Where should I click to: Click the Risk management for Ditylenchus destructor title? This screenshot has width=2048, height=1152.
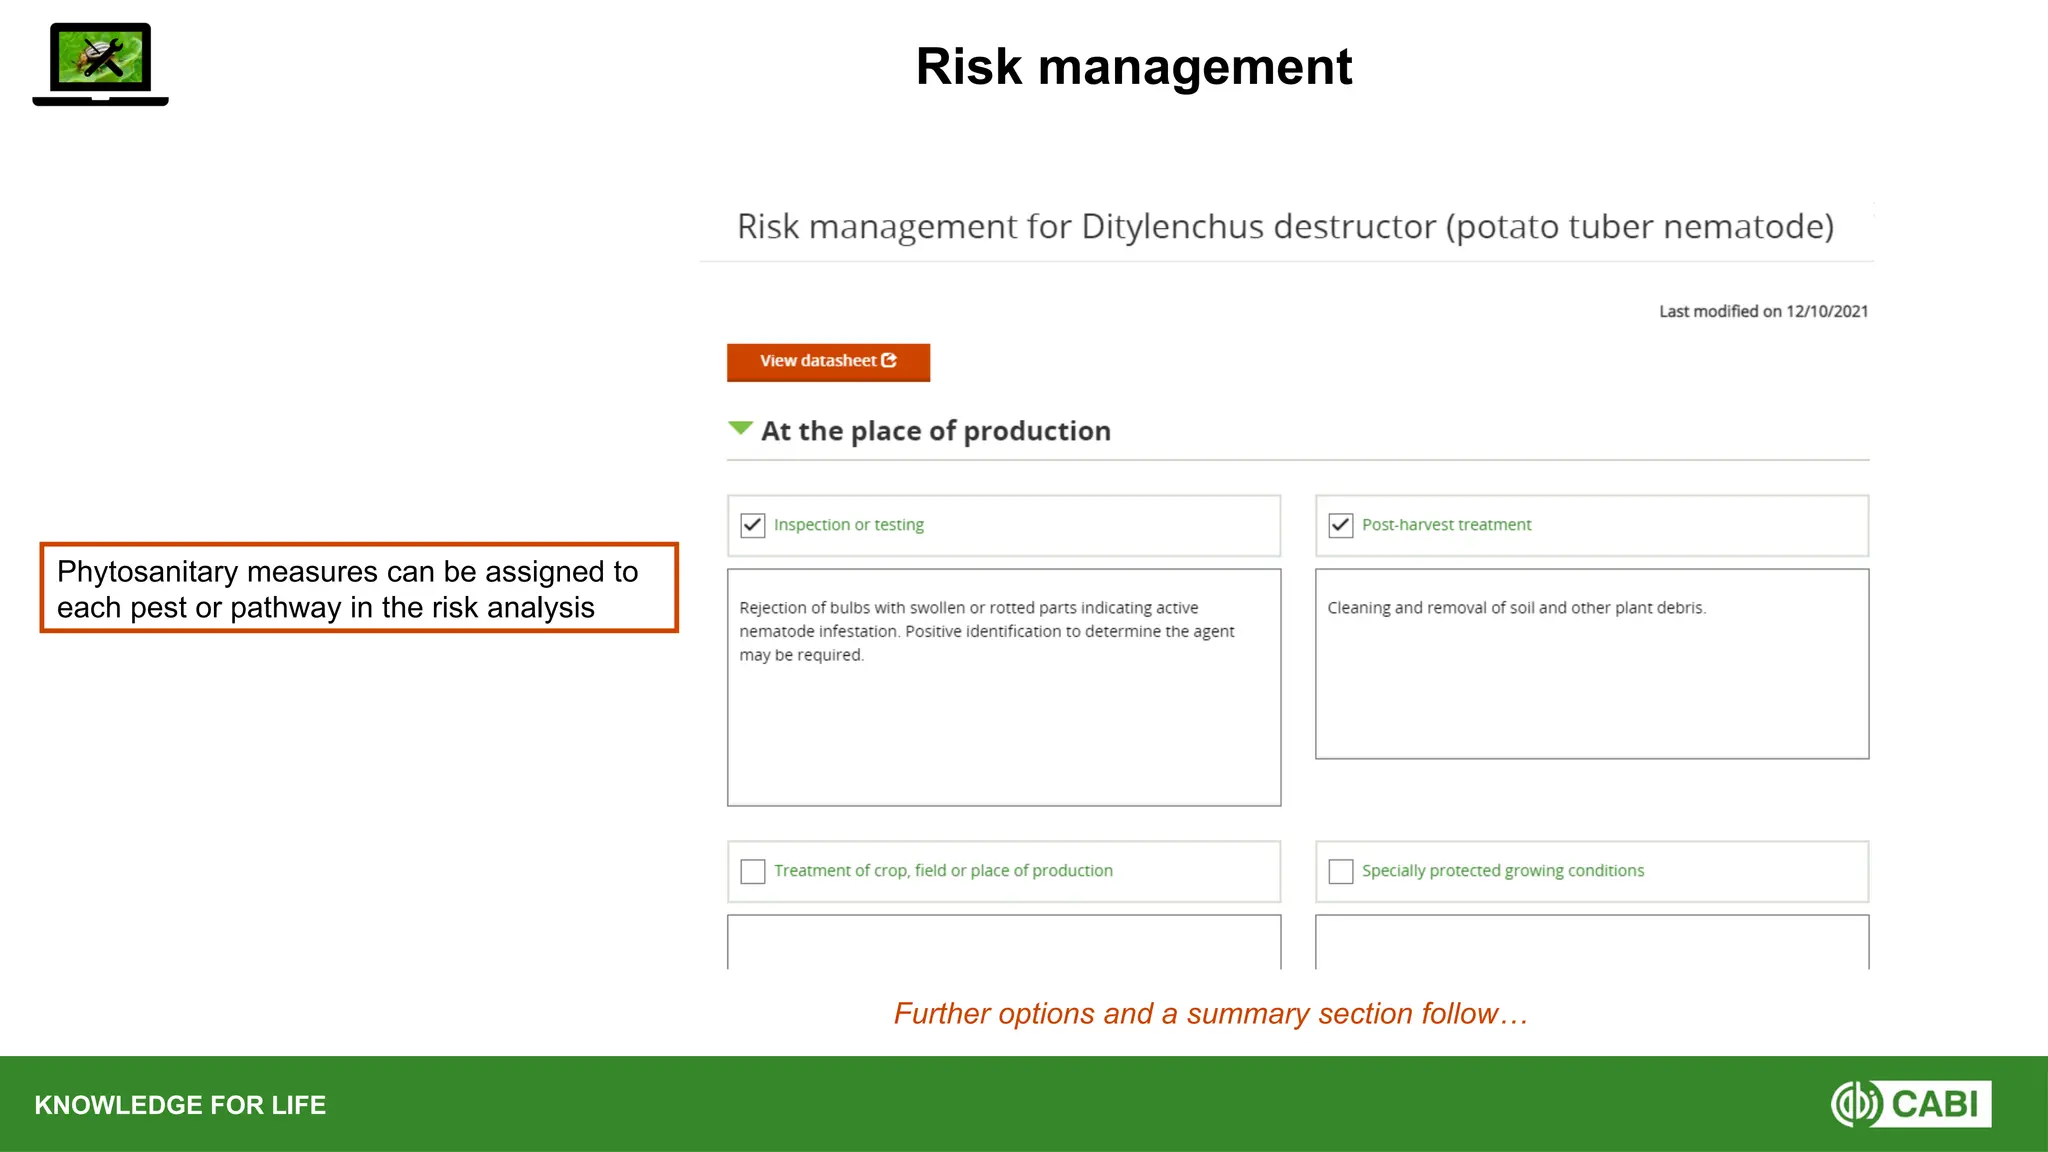click(1285, 227)
